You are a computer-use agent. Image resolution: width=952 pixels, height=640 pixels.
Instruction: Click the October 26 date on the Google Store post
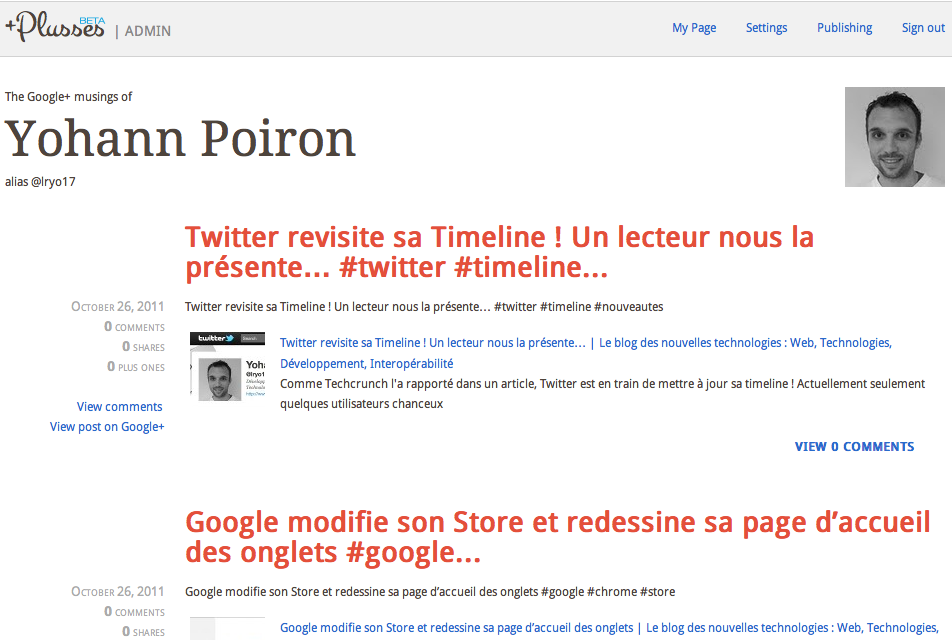pyautogui.click(x=117, y=592)
